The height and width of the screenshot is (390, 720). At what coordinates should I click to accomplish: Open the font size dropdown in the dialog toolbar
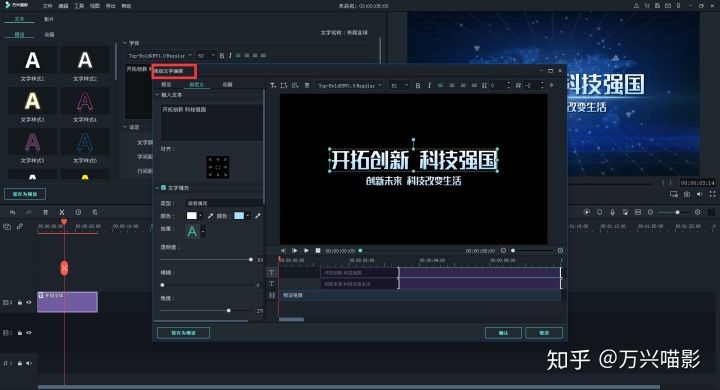[399, 85]
